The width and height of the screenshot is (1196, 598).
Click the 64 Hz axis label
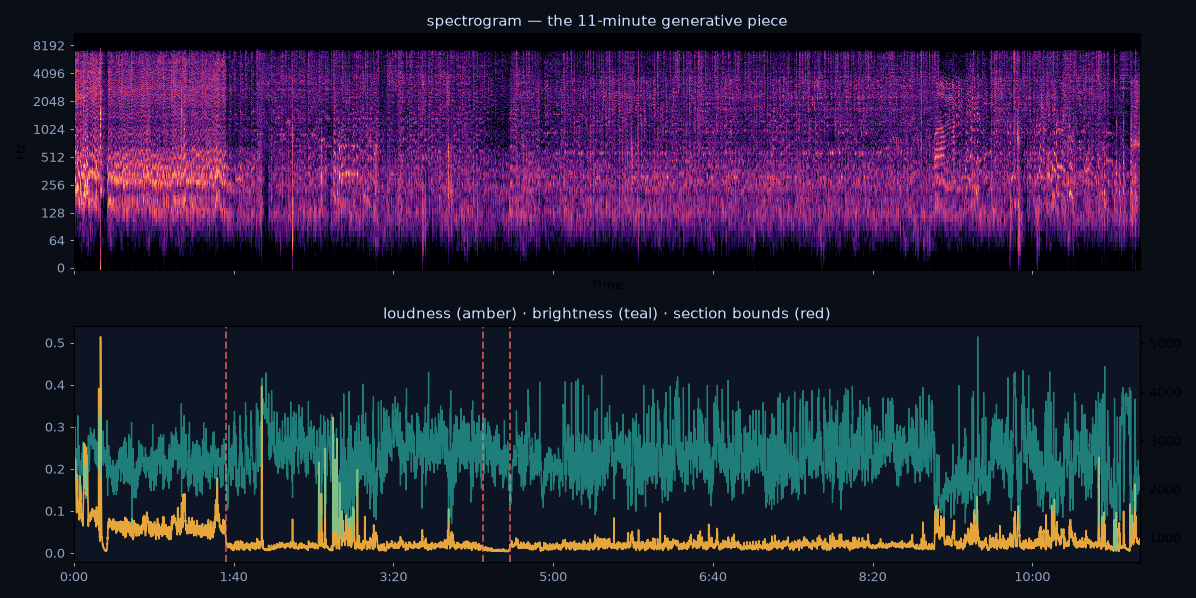click(x=58, y=241)
